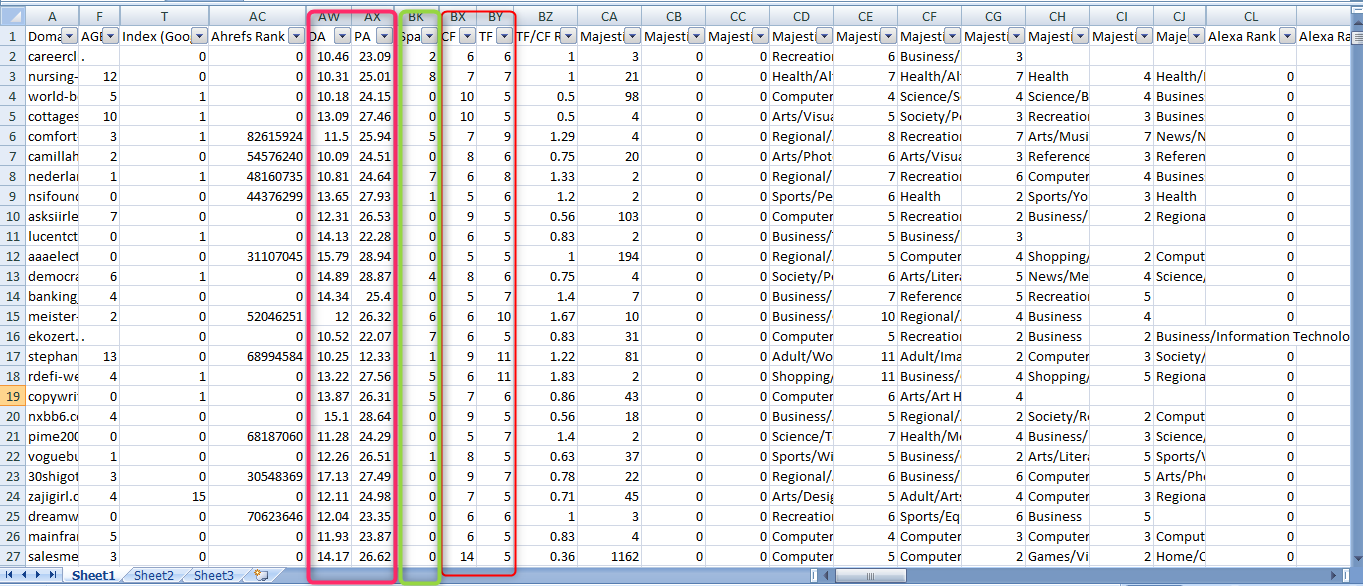Switch to Sheet2 tab
Image resolution: width=1363 pixels, height=586 pixels.
153,575
